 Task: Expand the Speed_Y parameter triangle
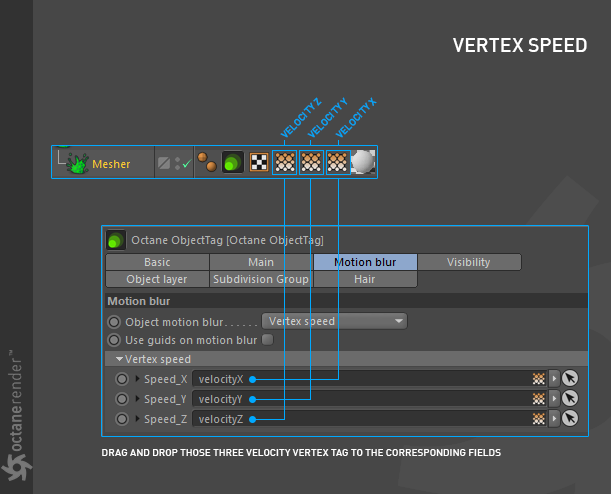(x=137, y=398)
